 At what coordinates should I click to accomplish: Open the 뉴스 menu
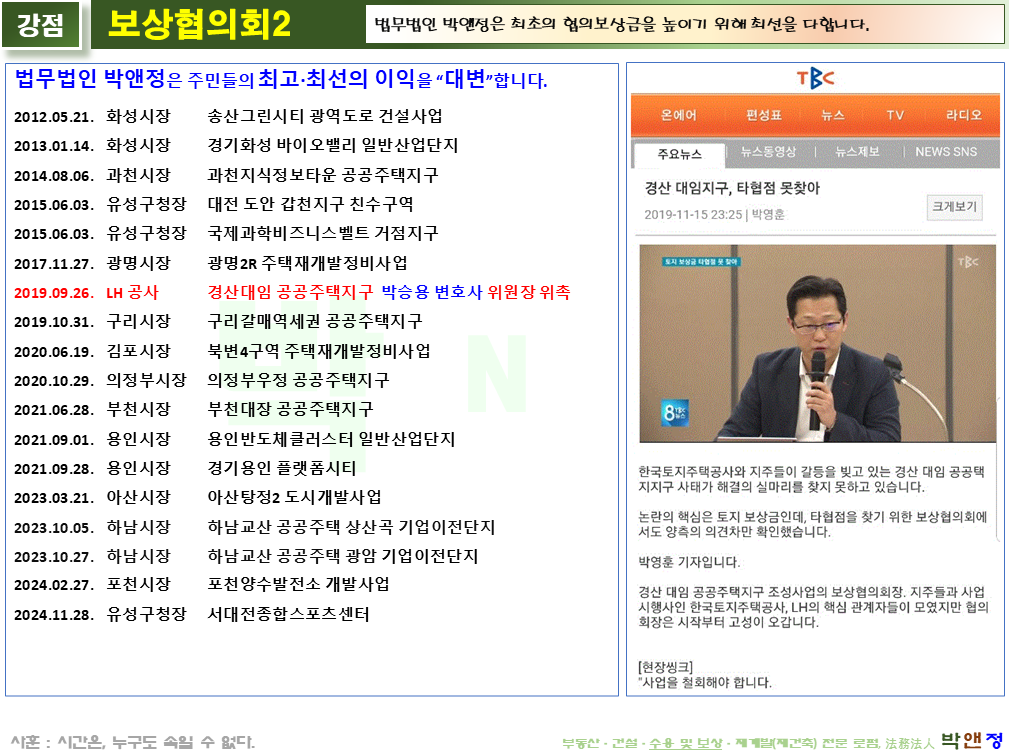click(x=833, y=115)
